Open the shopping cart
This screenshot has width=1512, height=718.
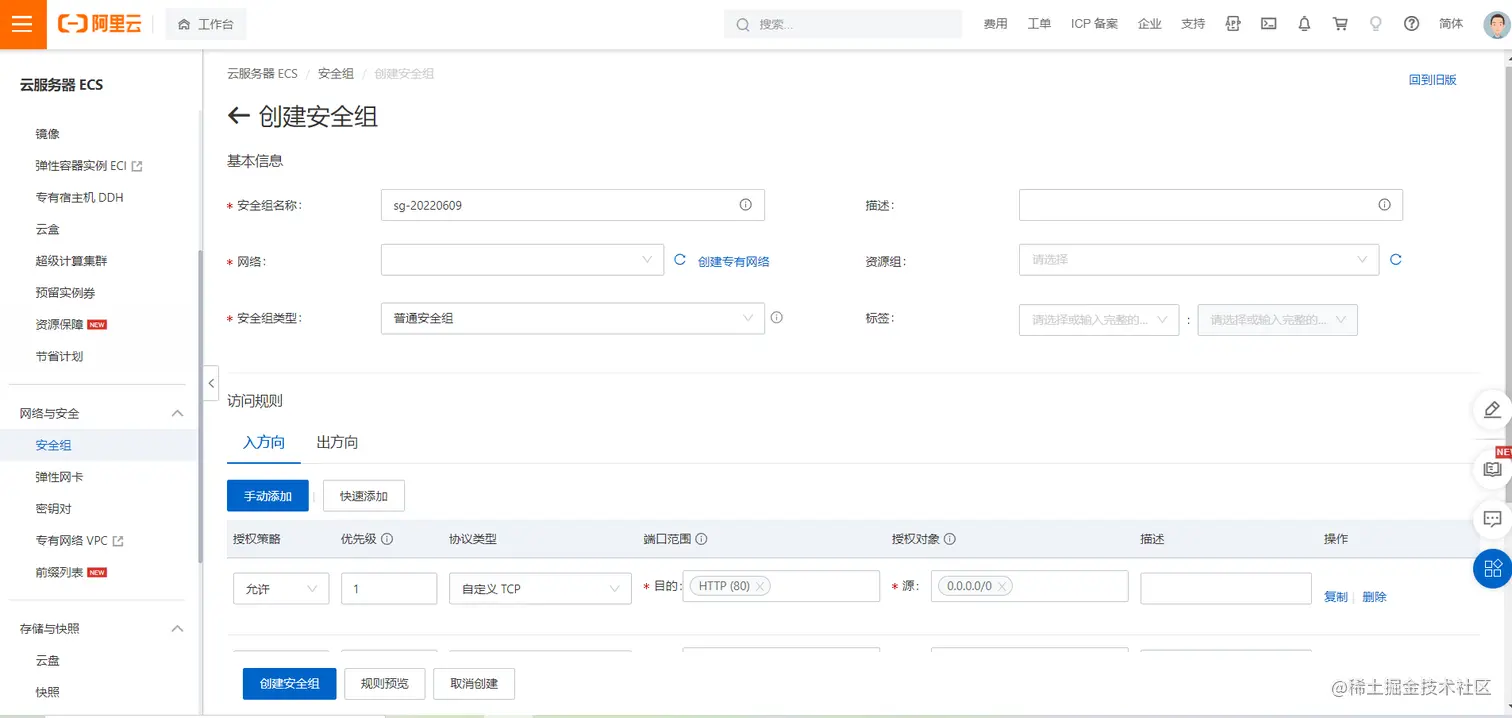(x=1340, y=24)
